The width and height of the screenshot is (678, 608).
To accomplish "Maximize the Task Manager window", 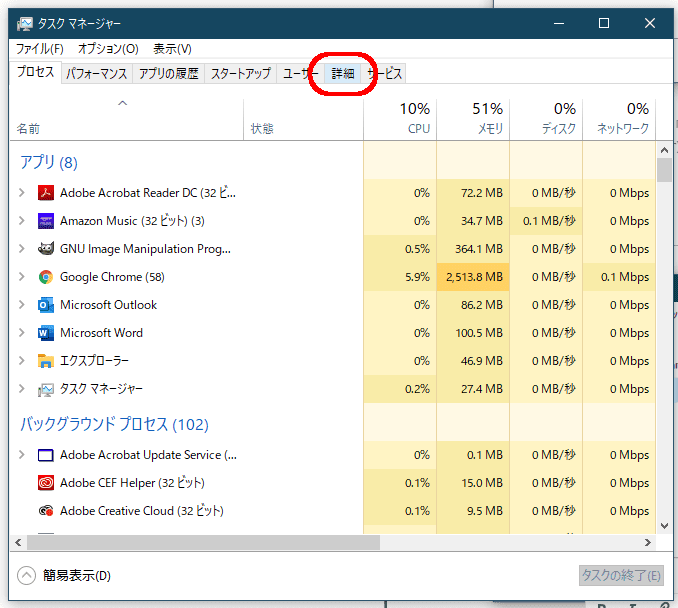I will pyautogui.click(x=604, y=23).
